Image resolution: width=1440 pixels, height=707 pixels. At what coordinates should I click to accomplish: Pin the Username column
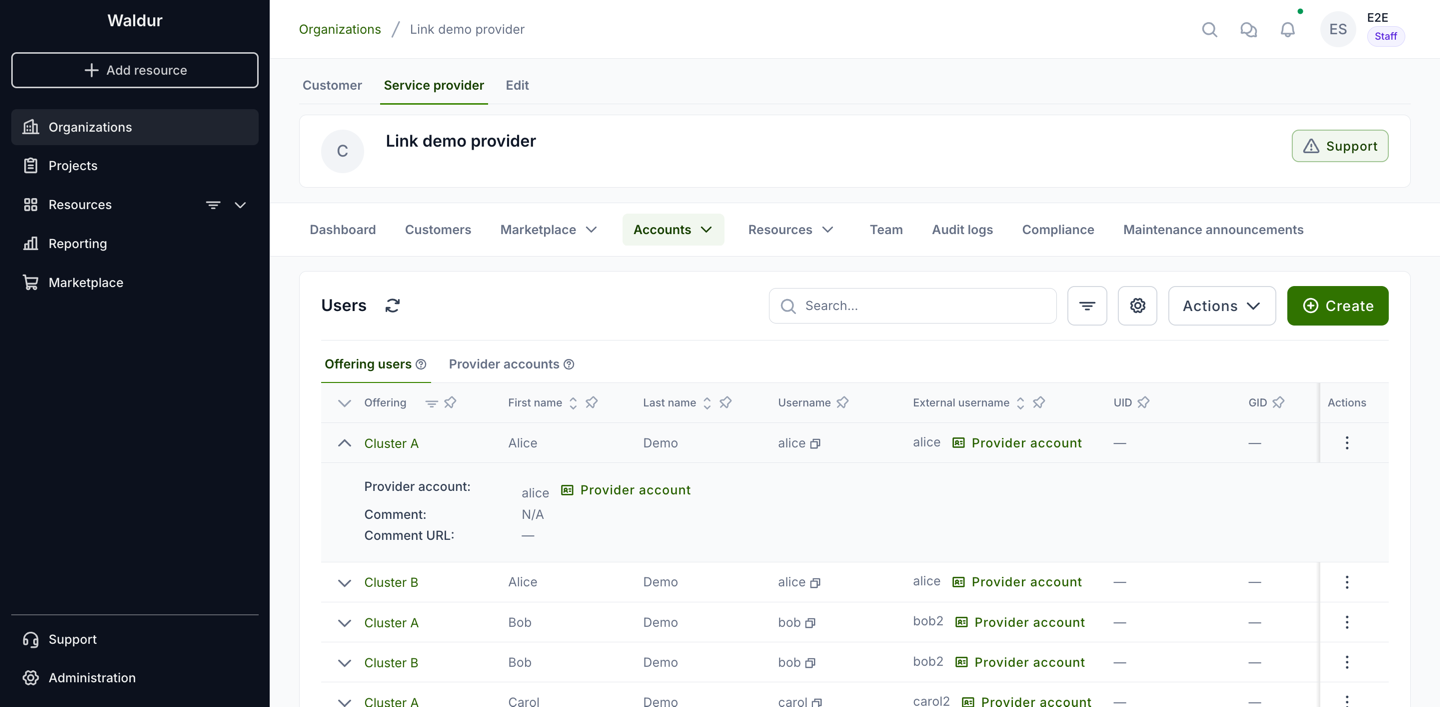pos(843,403)
